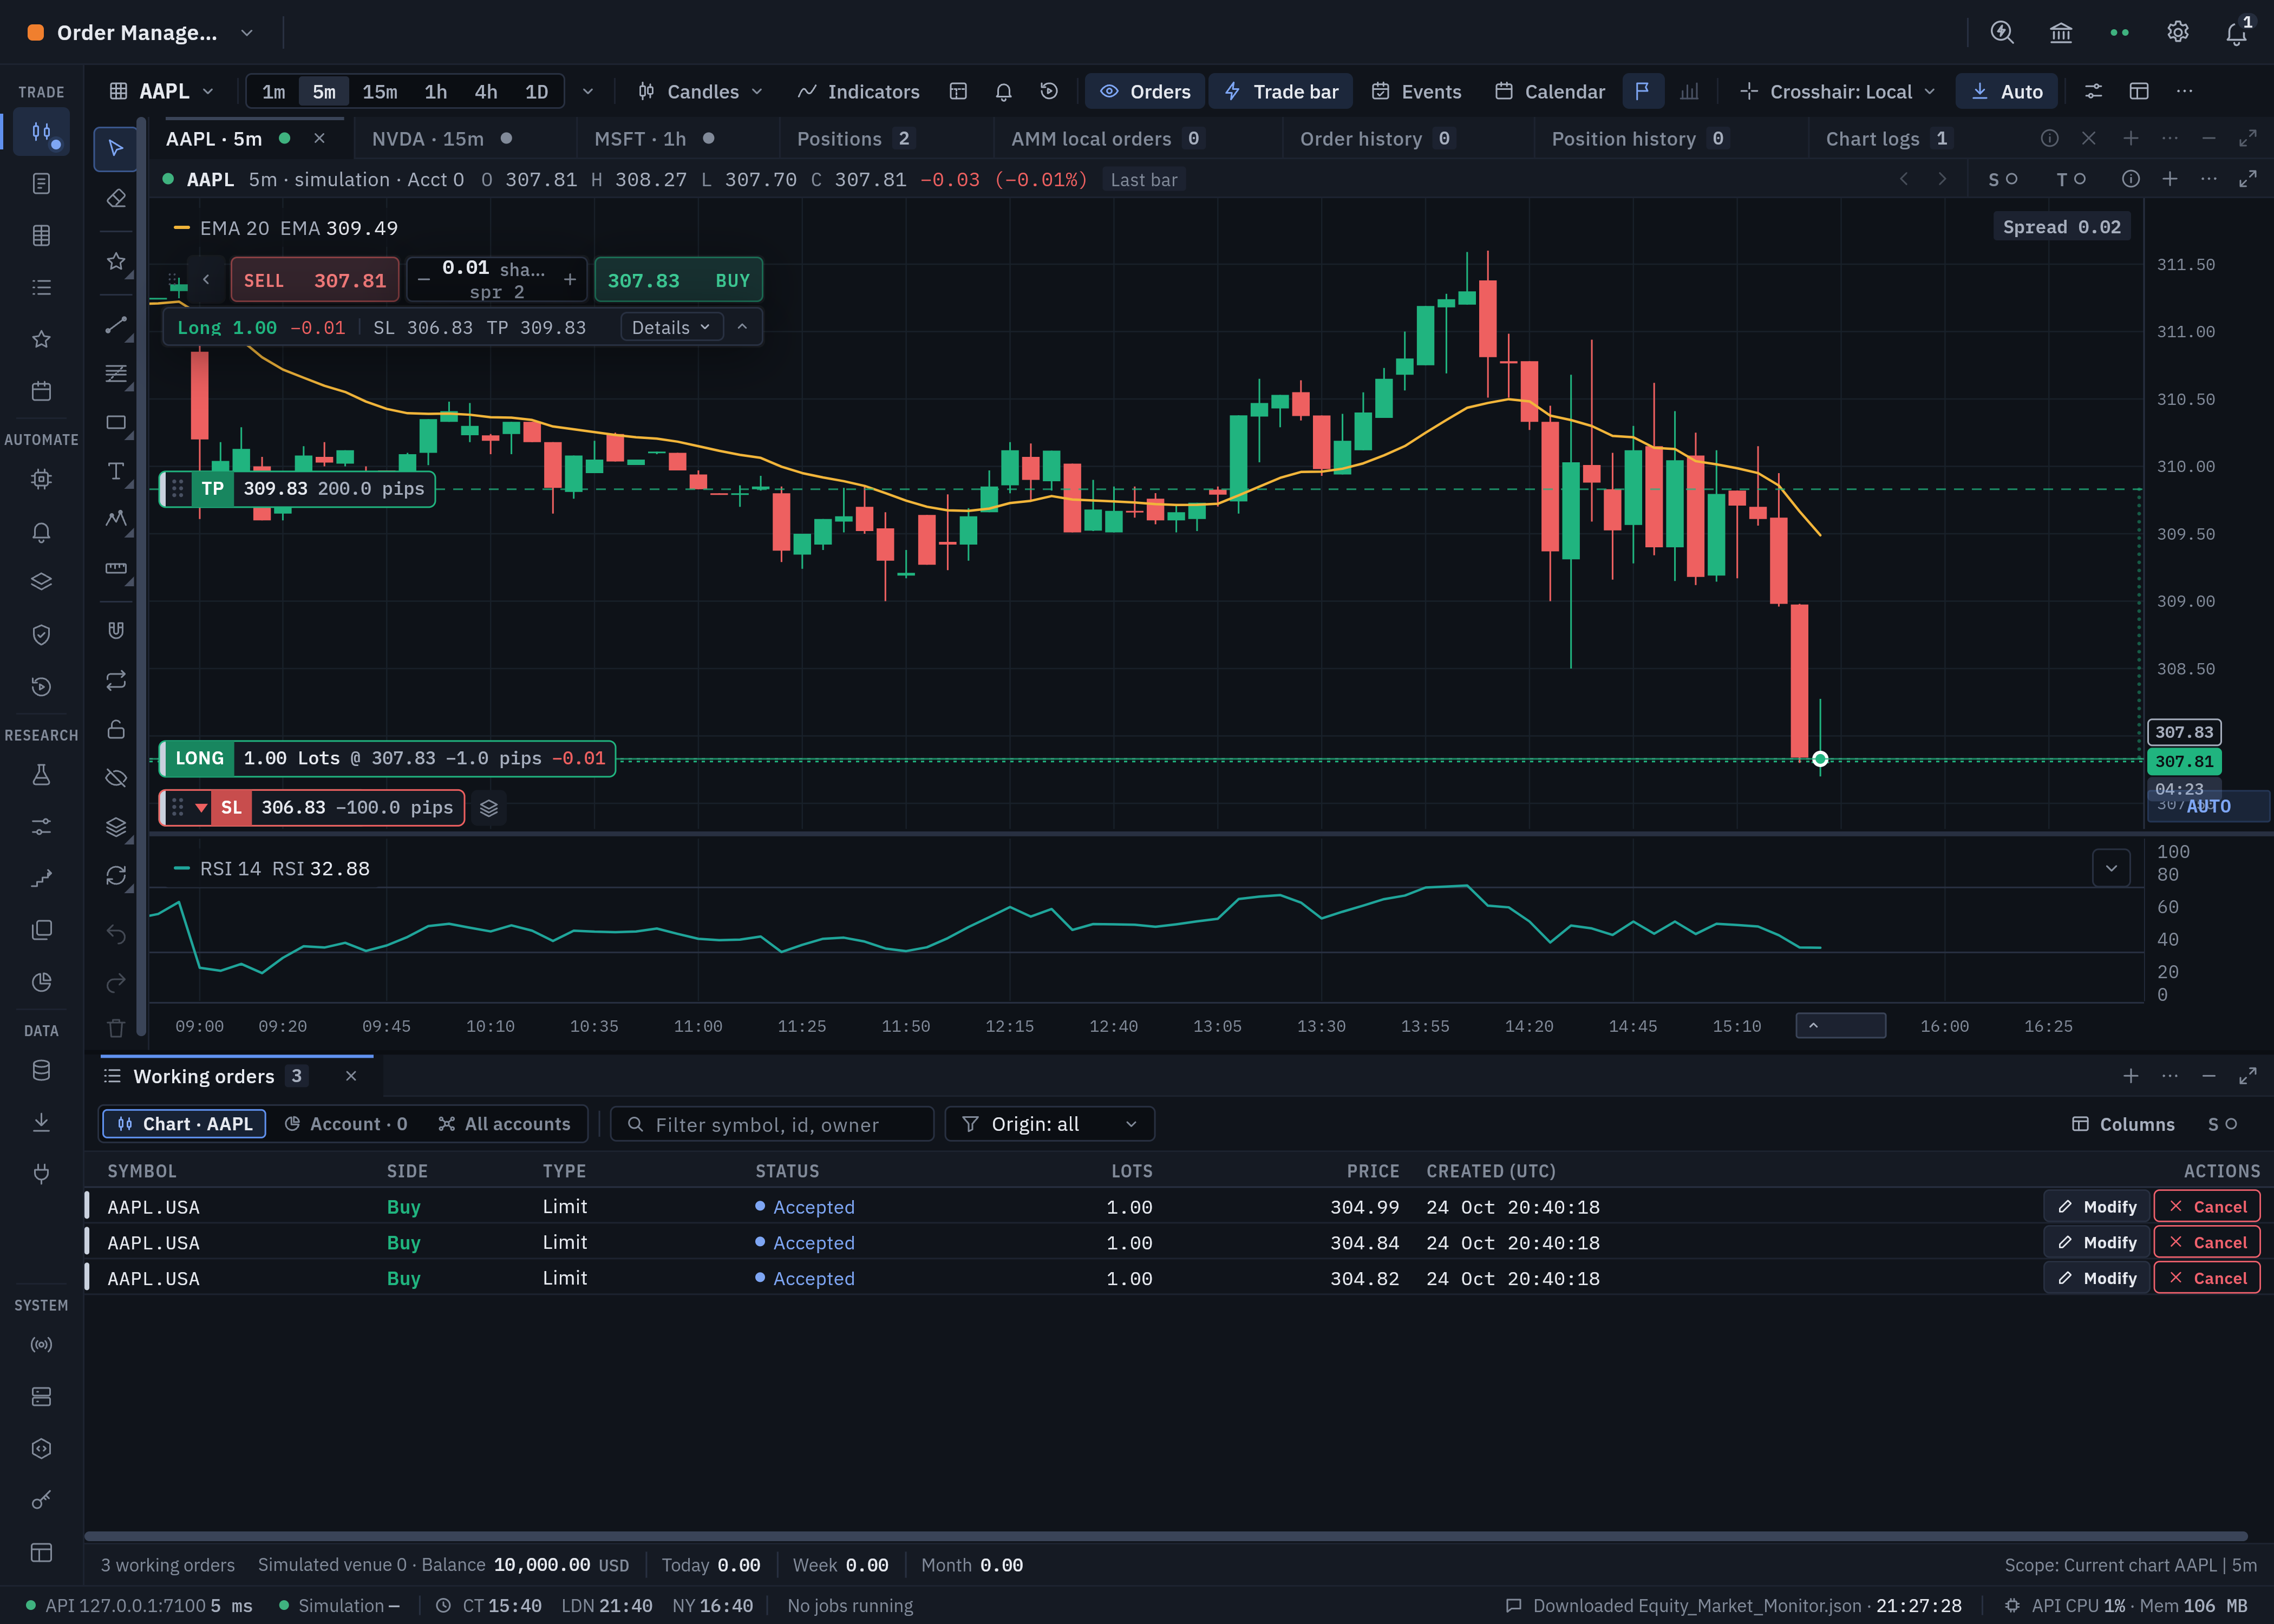Click the horizontal scrollbar under orders table
2274x1624 pixels.
coord(1166,1536)
